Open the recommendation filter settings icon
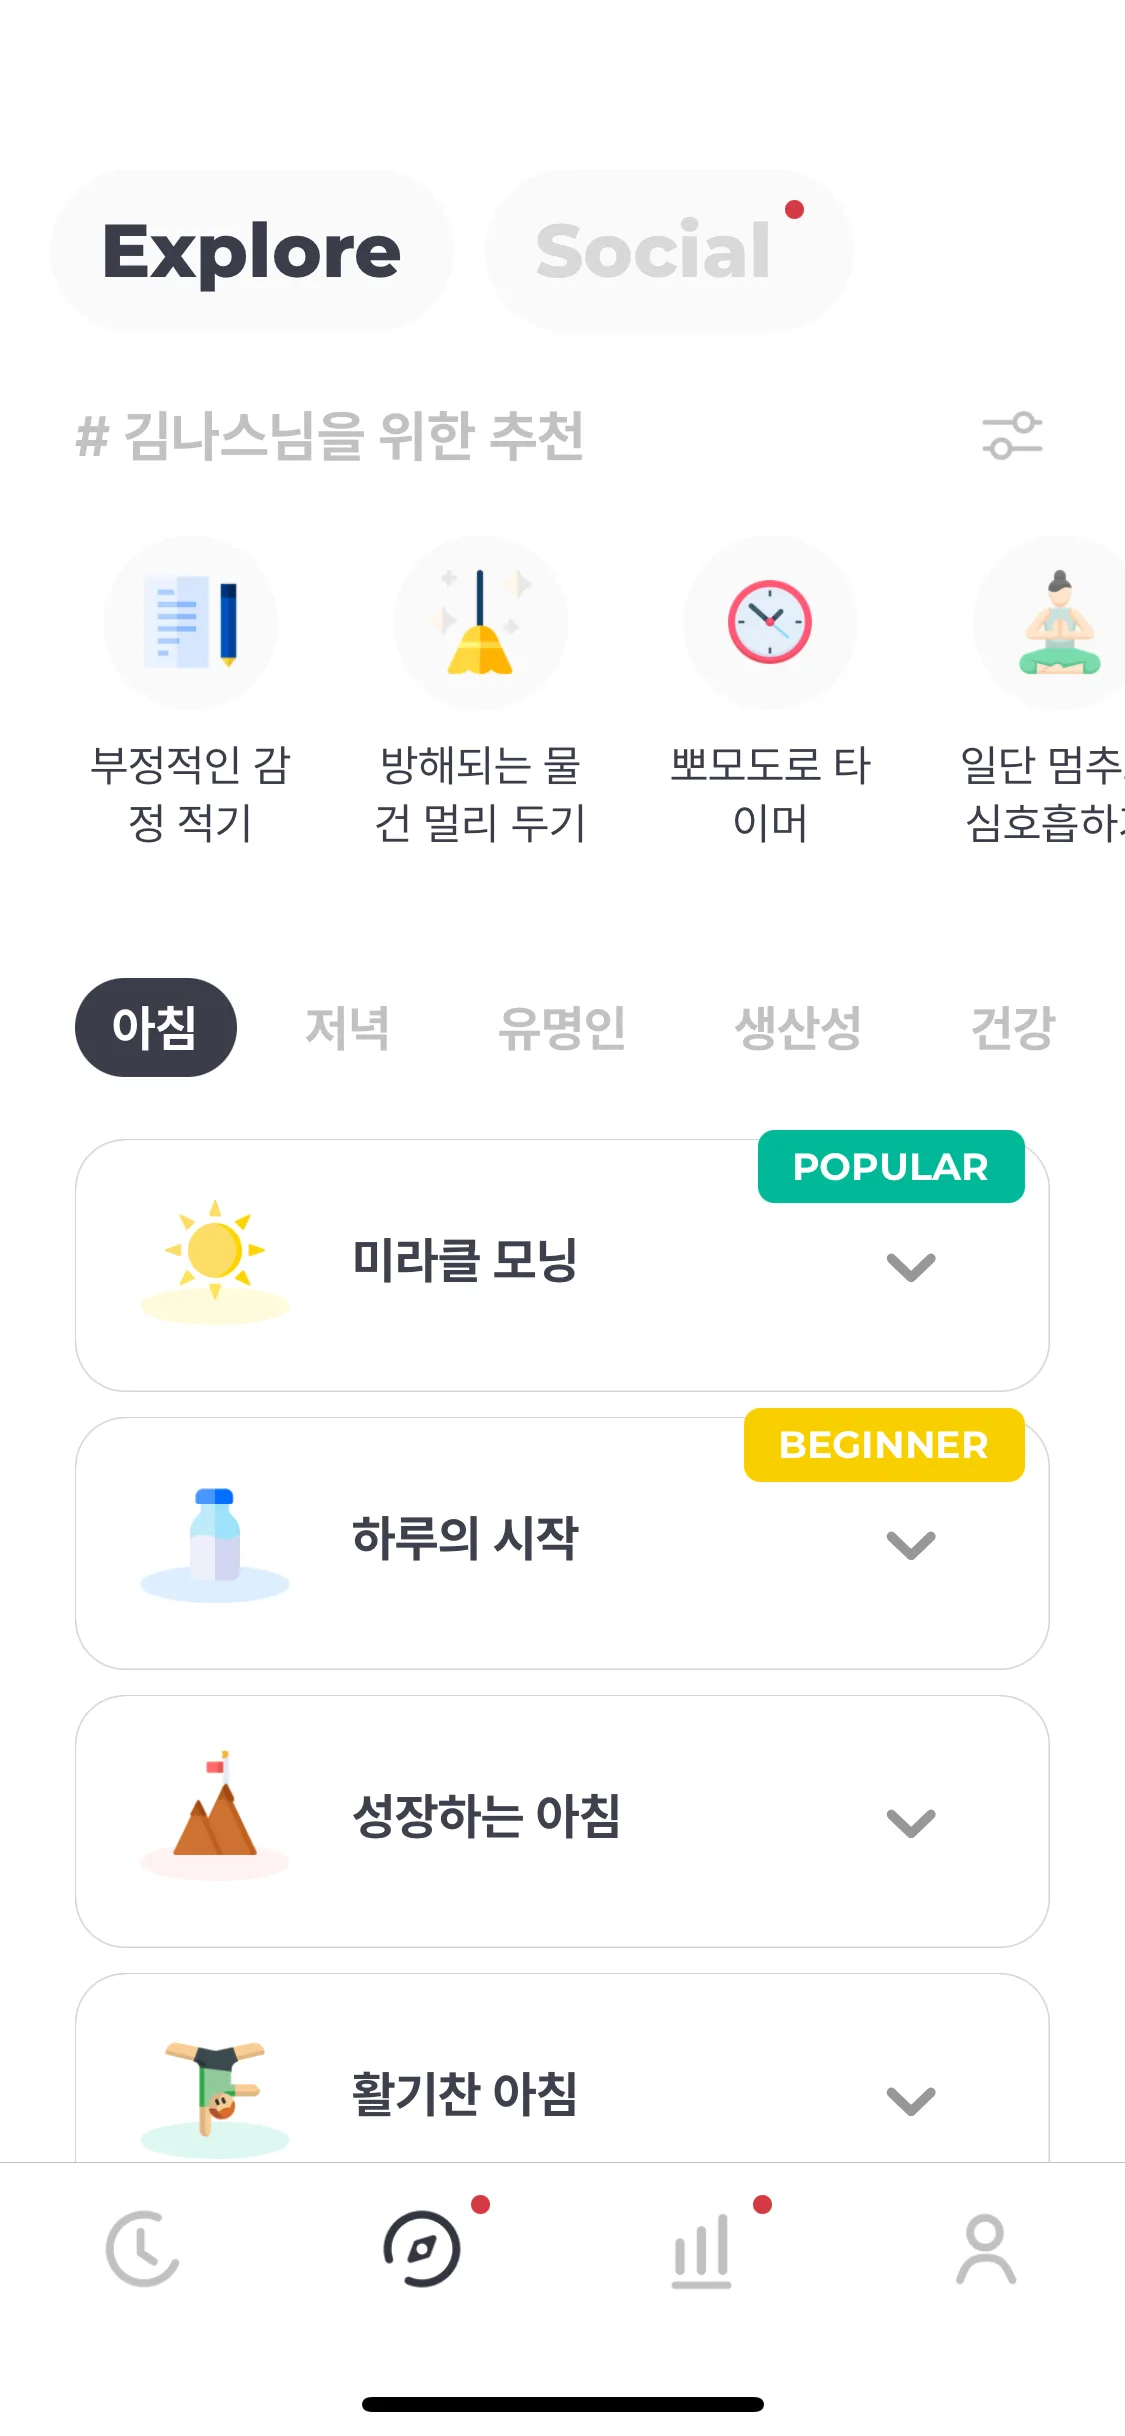1125x2436 pixels. click(x=1012, y=436)
